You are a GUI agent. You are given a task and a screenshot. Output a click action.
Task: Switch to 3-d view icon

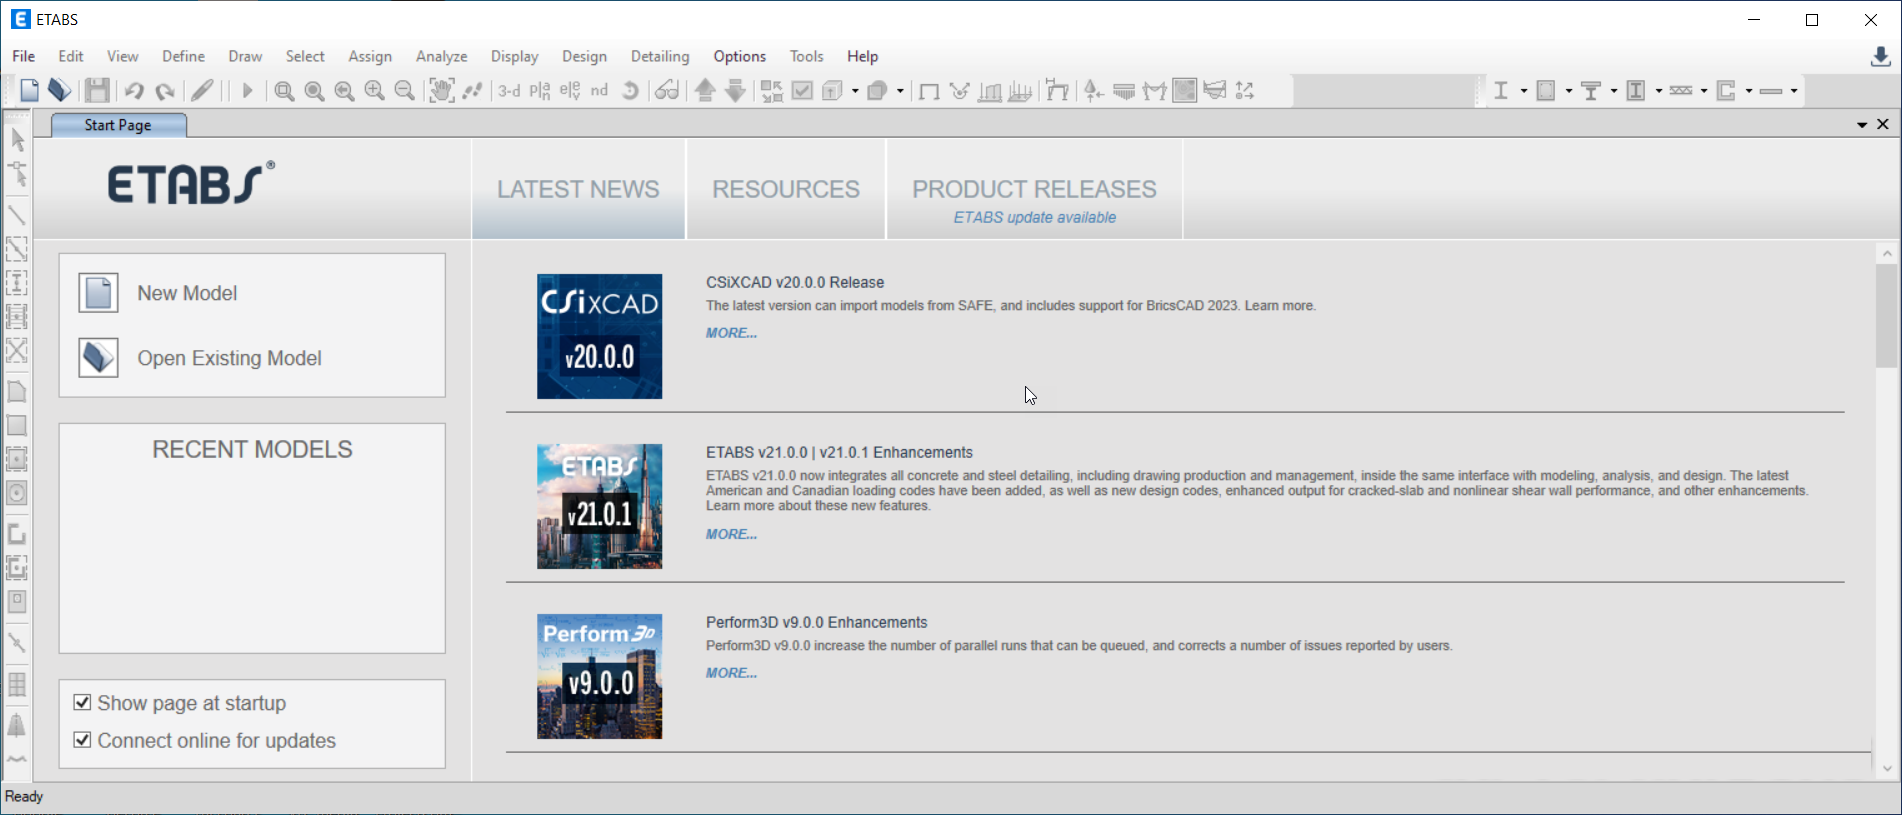[x=509, y=91]
